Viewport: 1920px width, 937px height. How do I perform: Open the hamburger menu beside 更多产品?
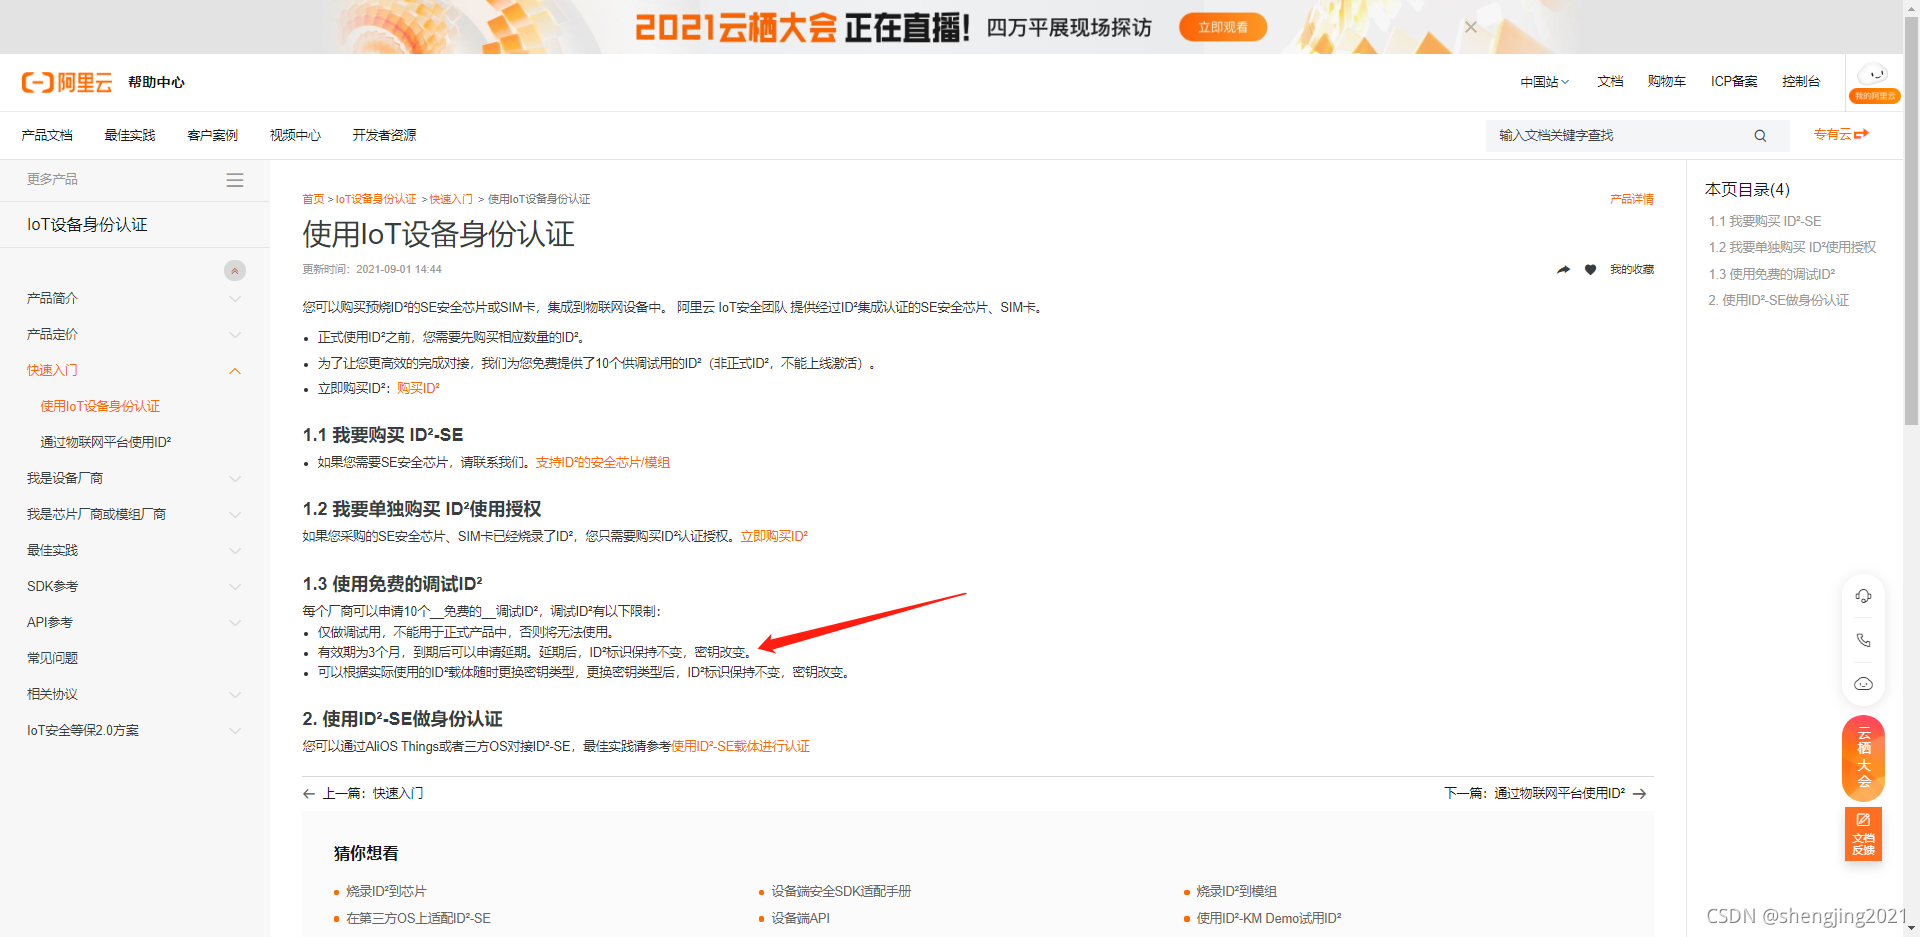pos(235,180)
